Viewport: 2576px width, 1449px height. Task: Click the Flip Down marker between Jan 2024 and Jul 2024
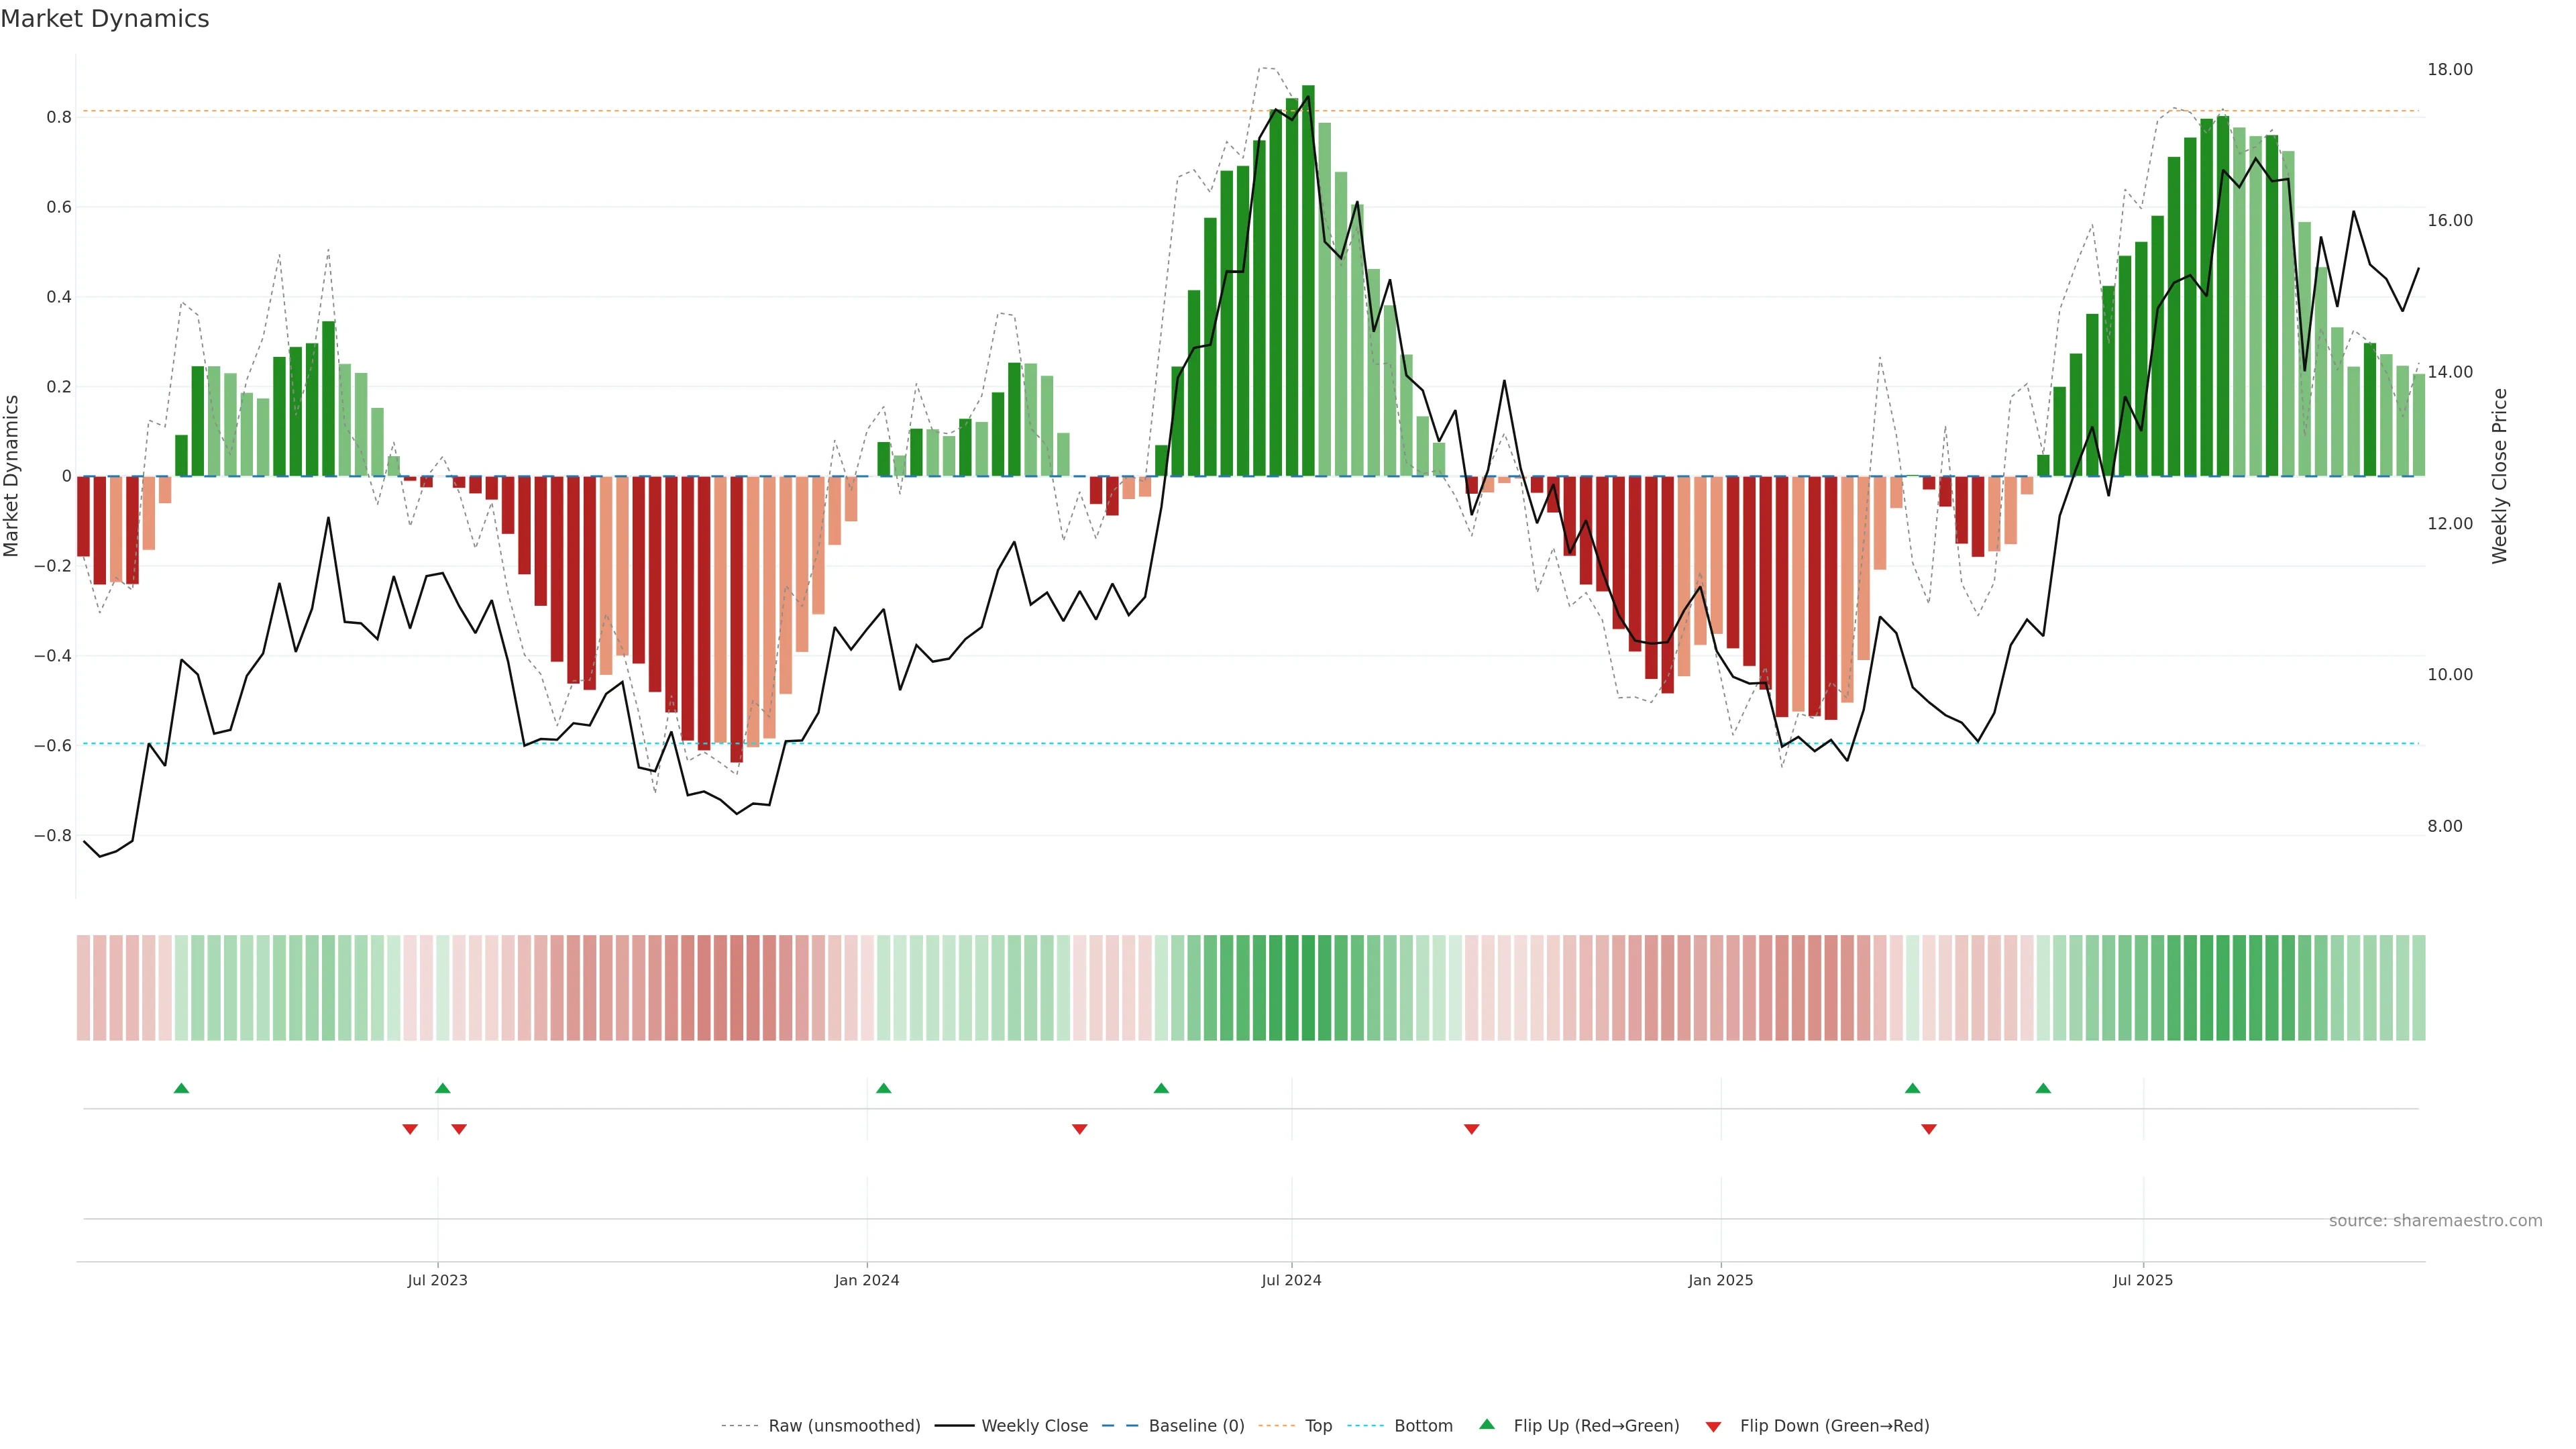1079,1129
